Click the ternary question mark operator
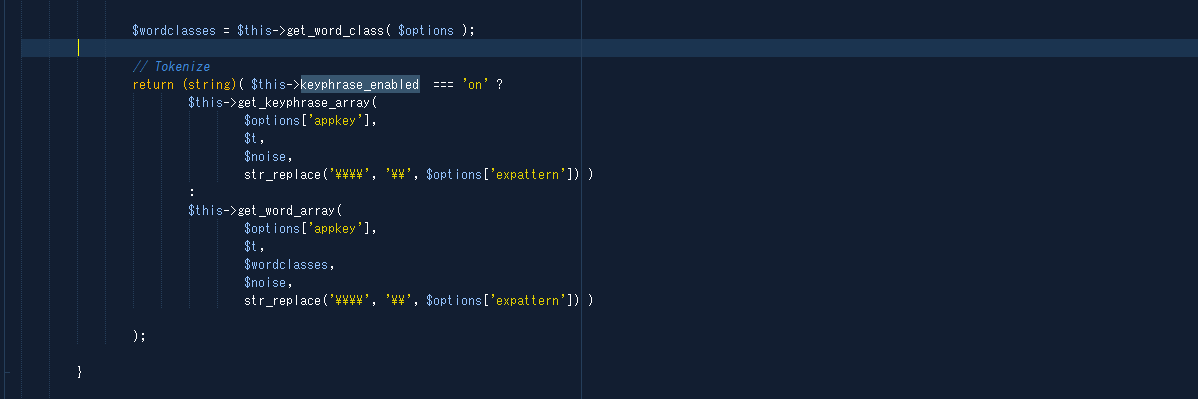 click(500, 84)
